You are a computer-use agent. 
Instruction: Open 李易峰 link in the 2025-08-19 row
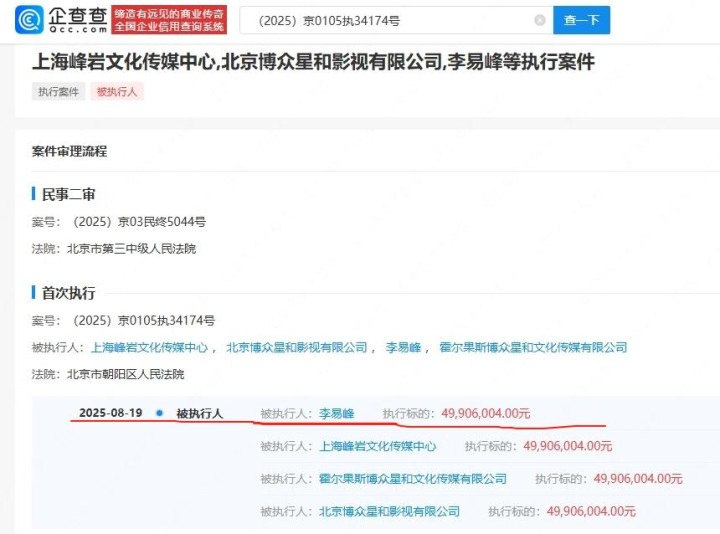point(337,414)
